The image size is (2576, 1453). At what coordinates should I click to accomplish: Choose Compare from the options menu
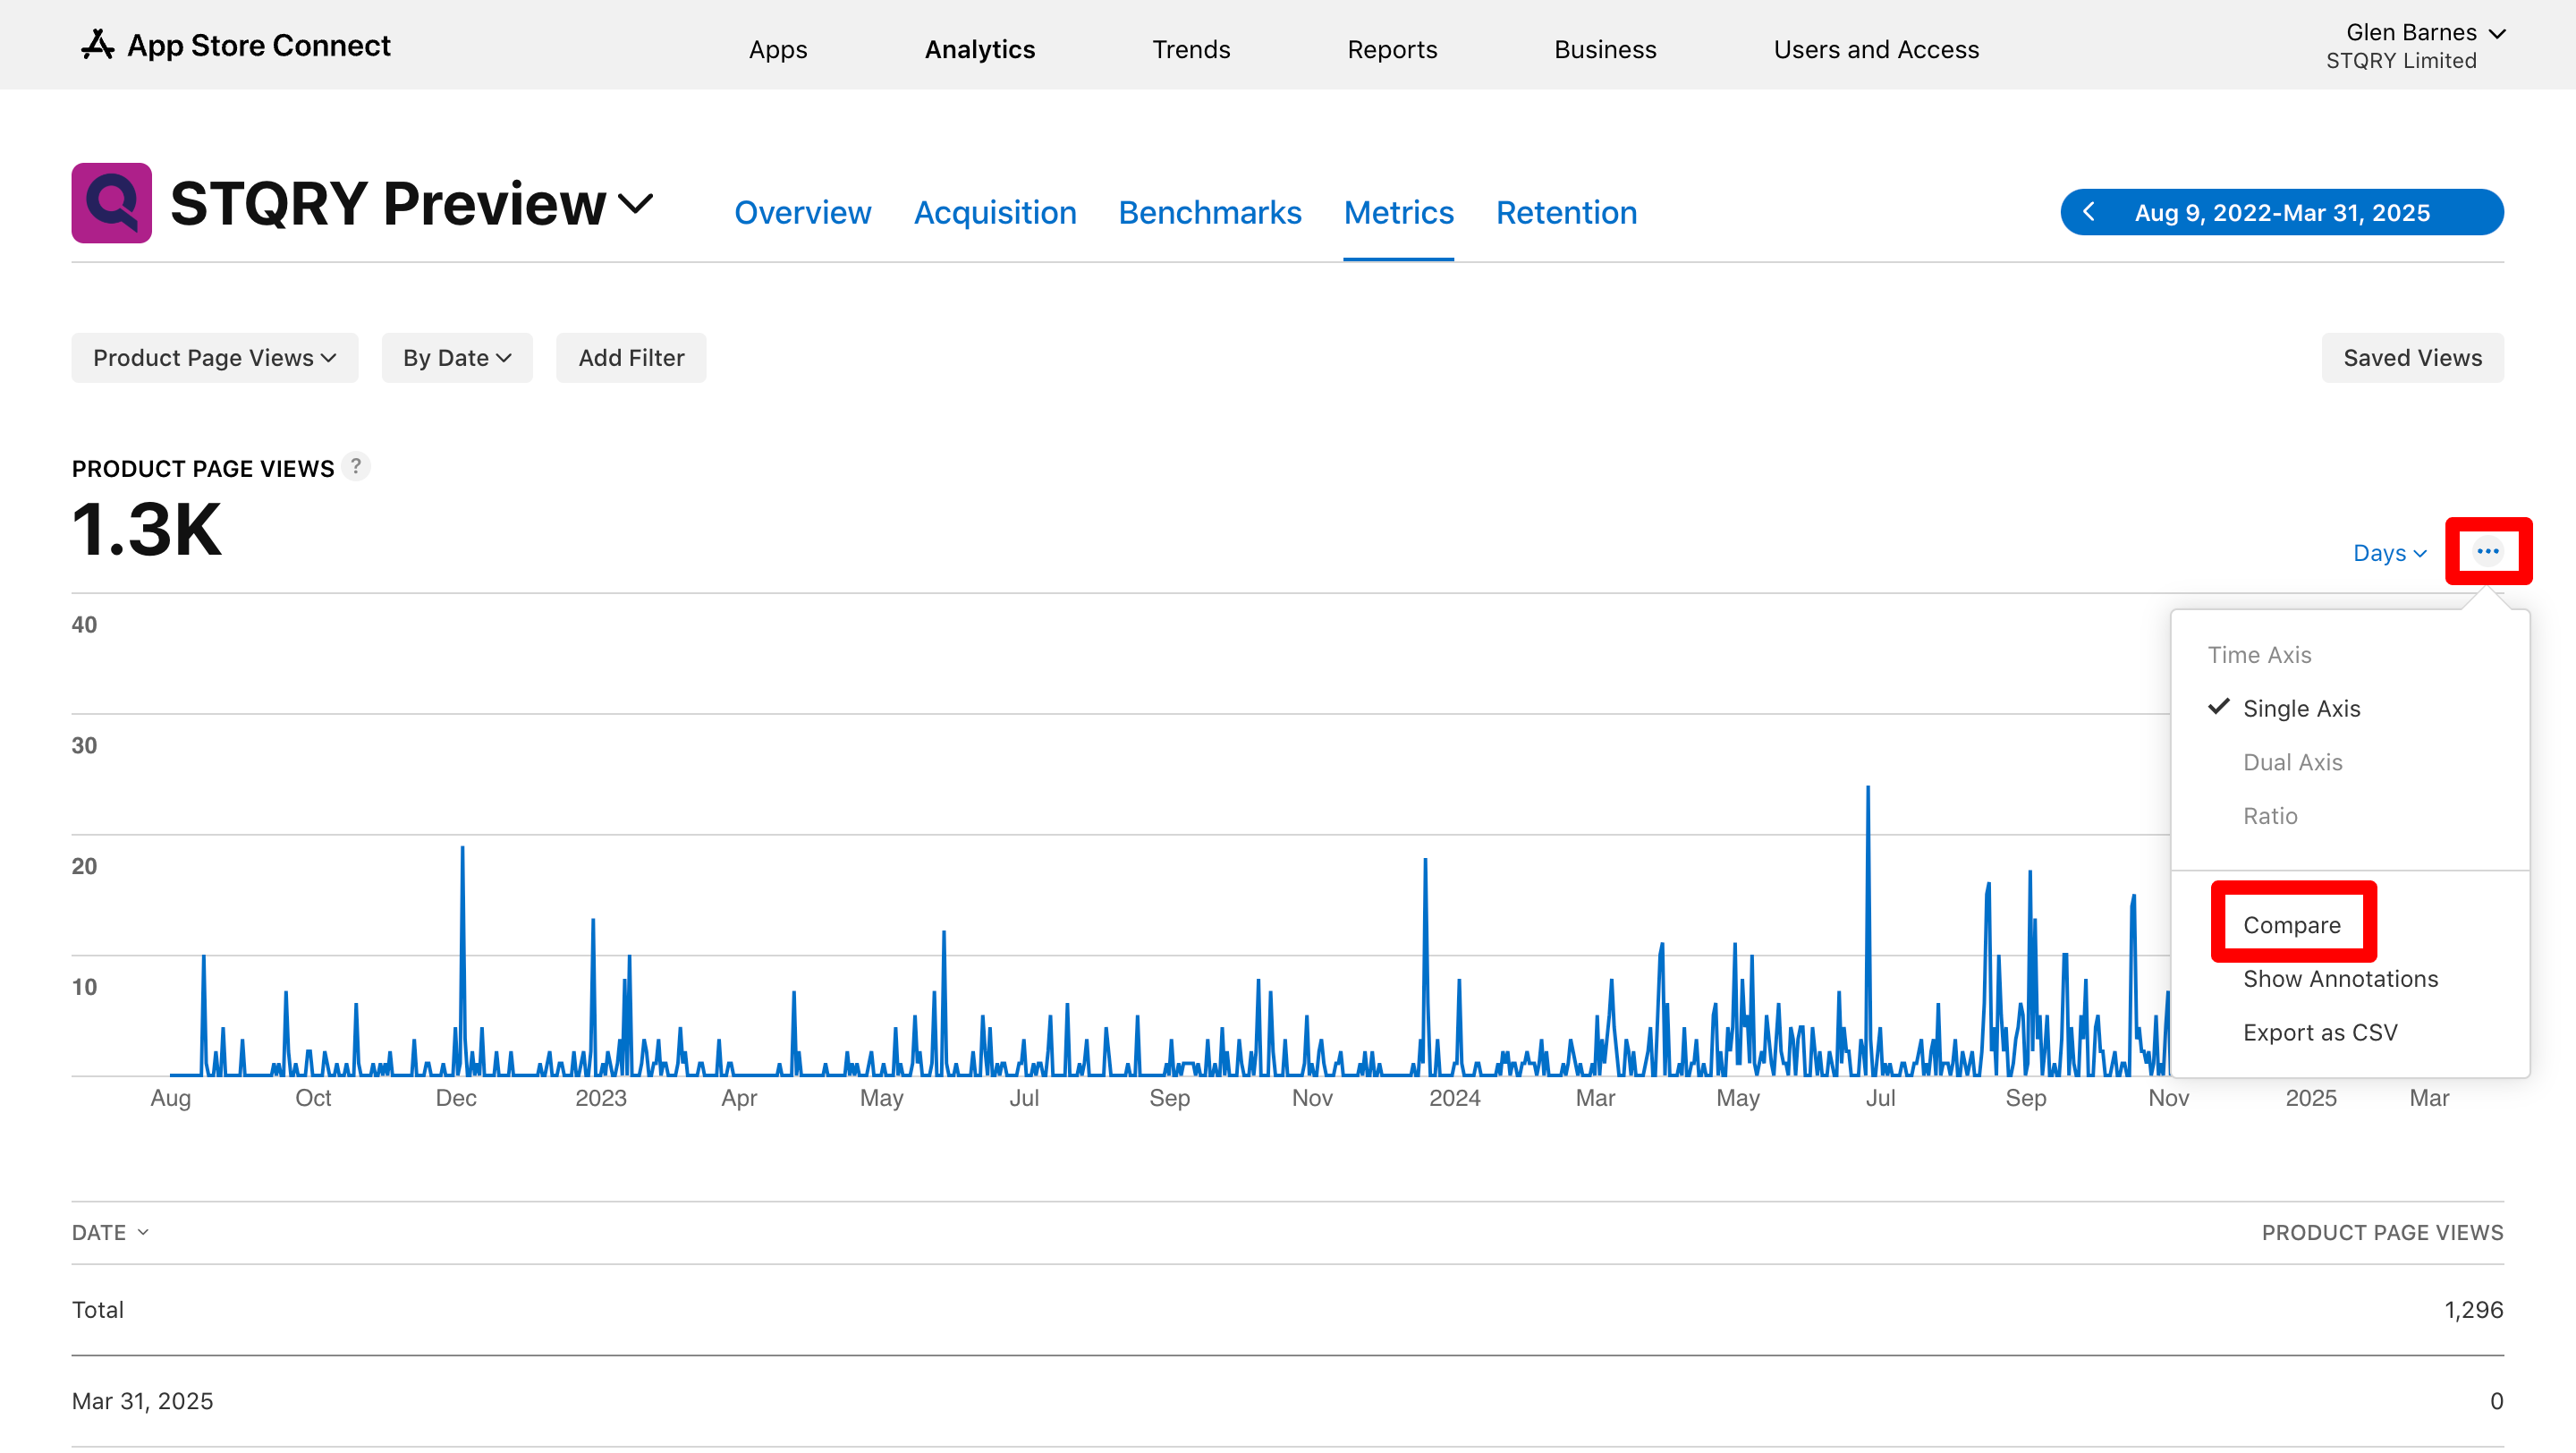click(x=2291, y=925)
